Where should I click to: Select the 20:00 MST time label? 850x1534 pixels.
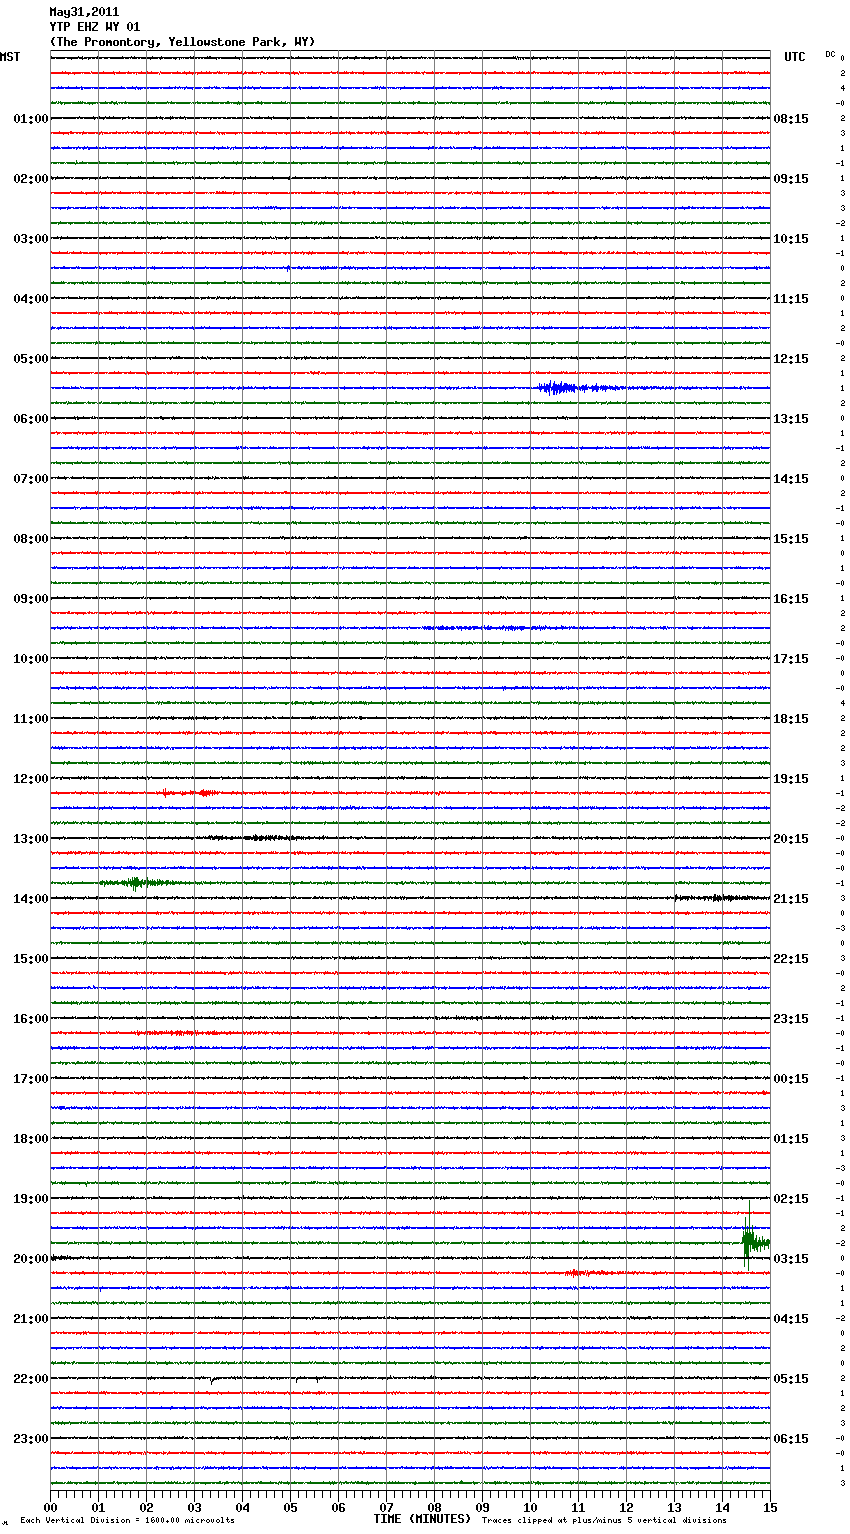point(31,1259)
